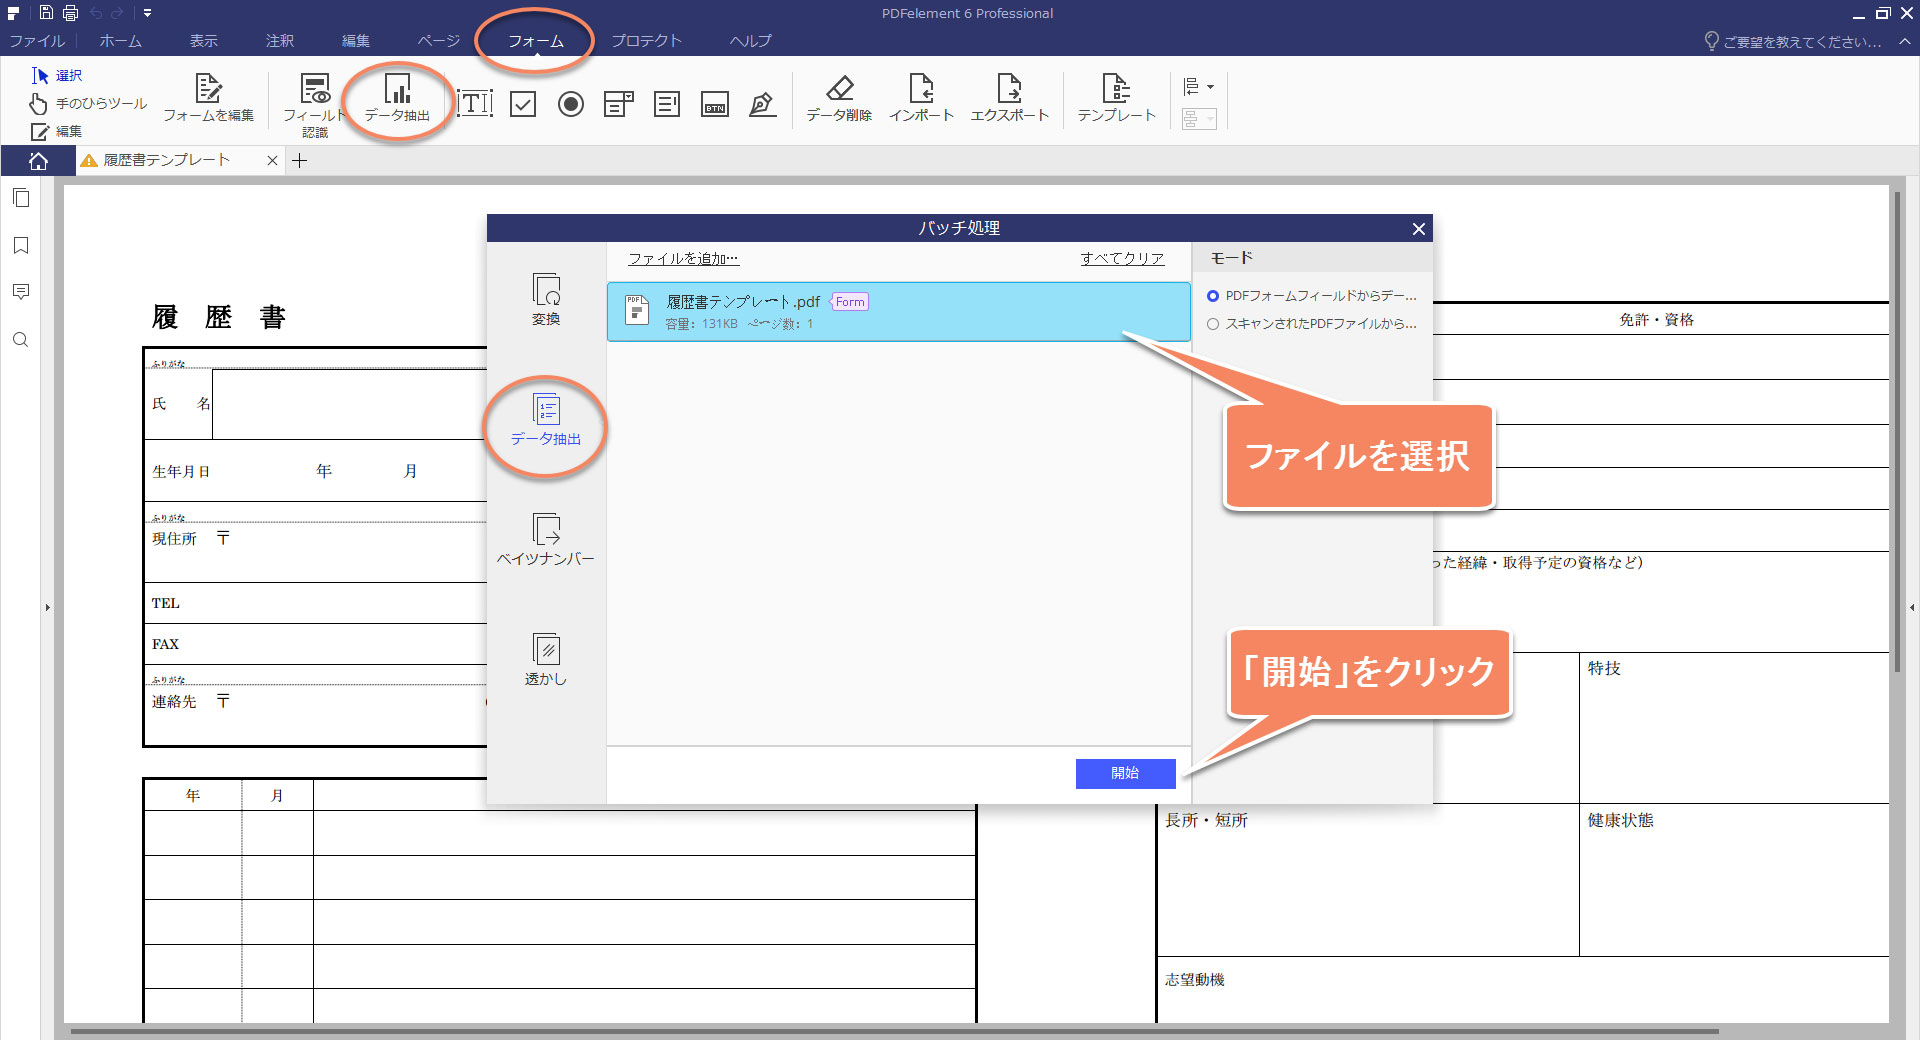
Task: Click the 開始 button
Action: 1125,773
